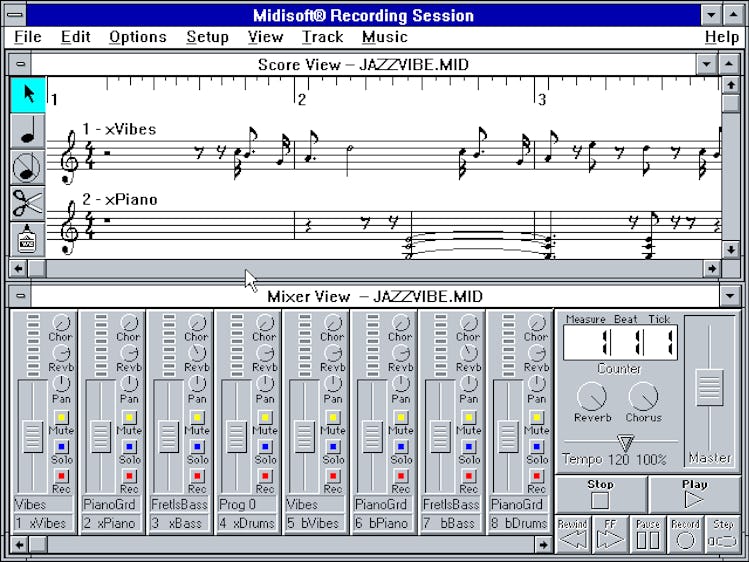Click the Score View minimize down arrow

706,64
